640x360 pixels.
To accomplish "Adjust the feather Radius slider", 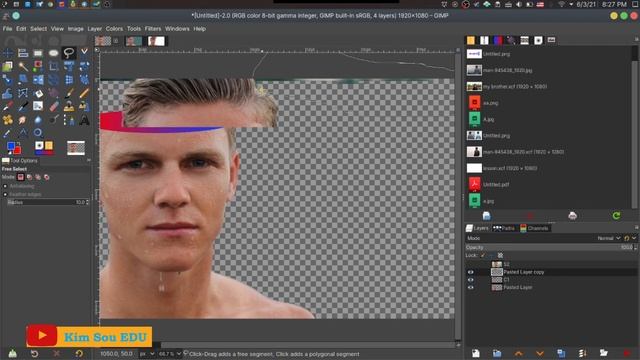I will click(x=48, y=202).
